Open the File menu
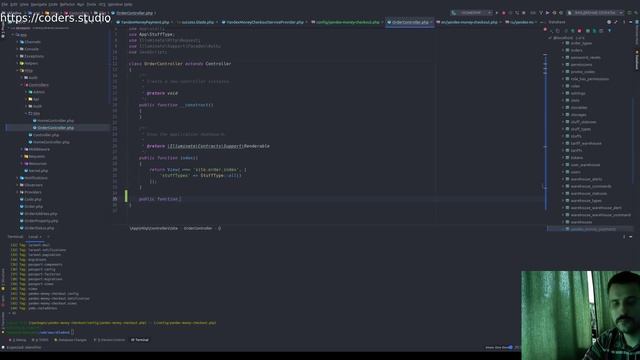640x360 pixels. pos(4,4)
